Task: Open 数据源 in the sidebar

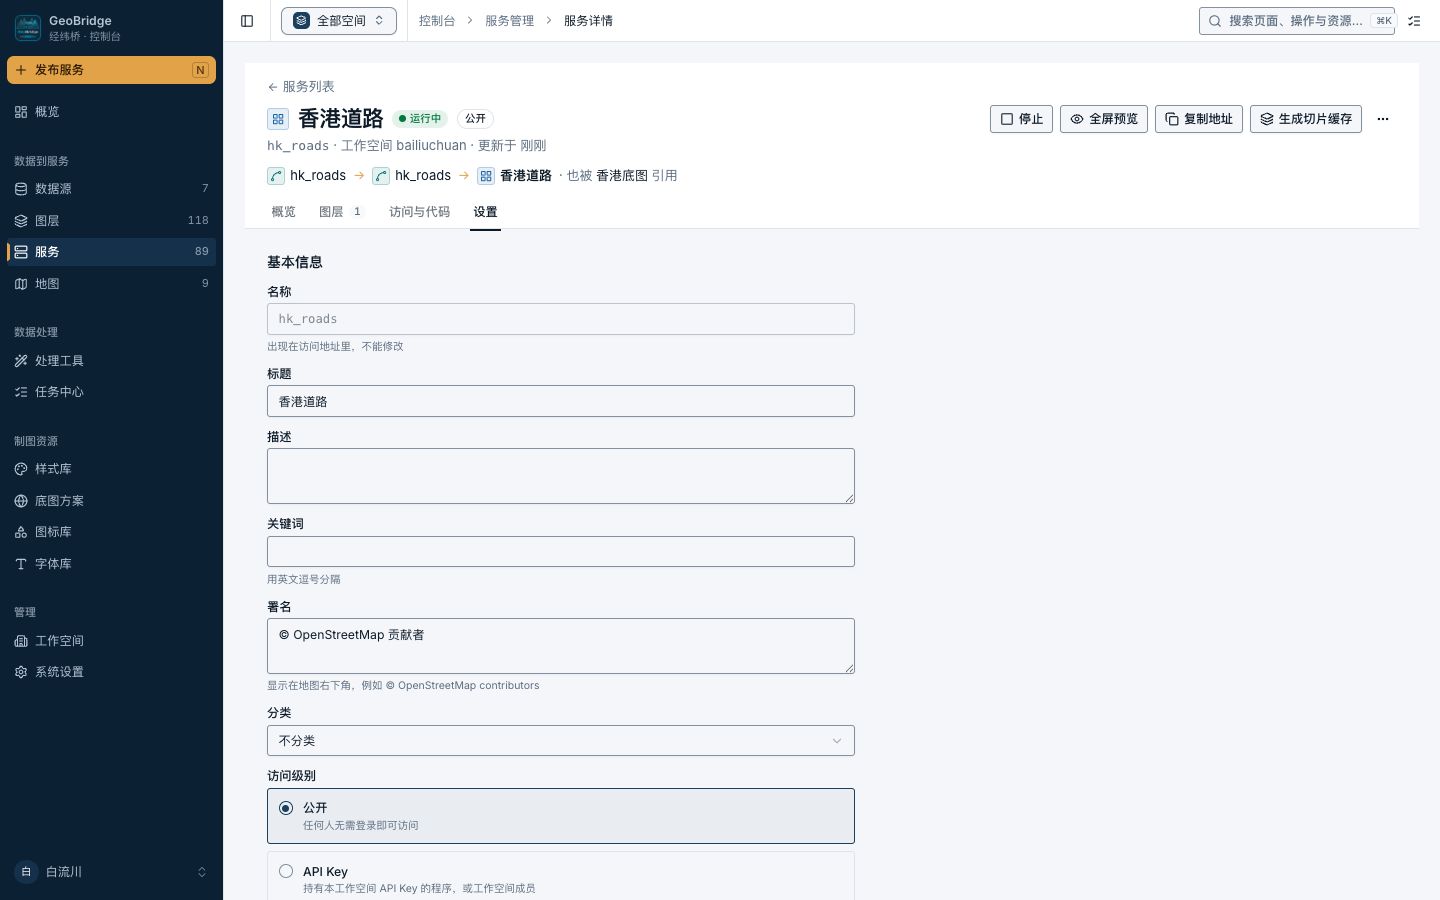Action: click(111, 189)
